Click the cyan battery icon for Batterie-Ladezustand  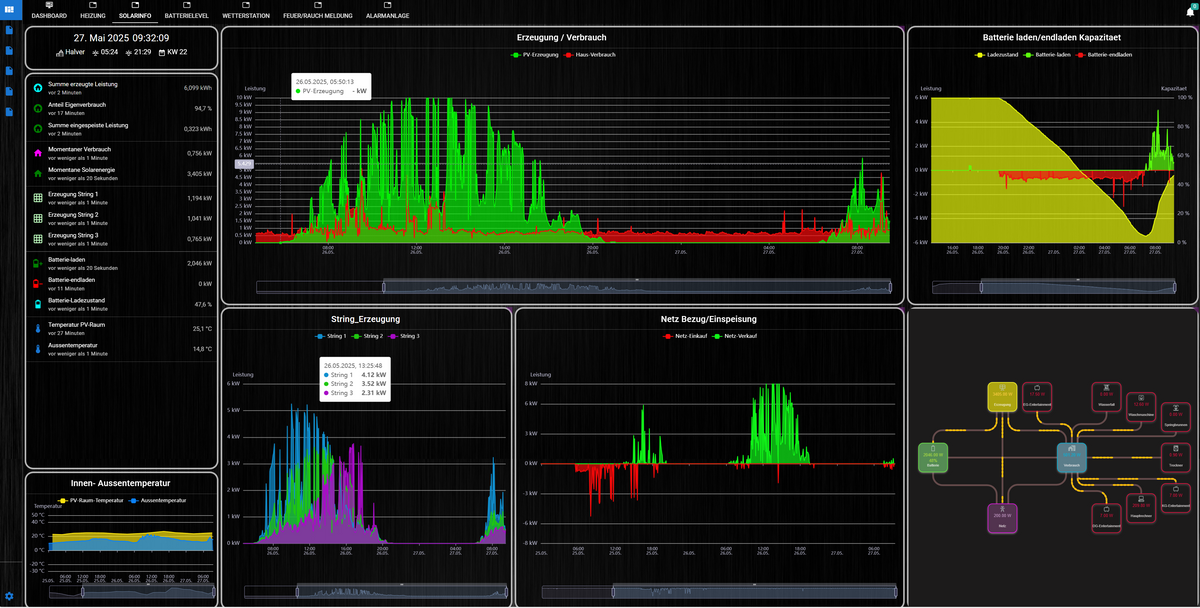tap(38, 304)
